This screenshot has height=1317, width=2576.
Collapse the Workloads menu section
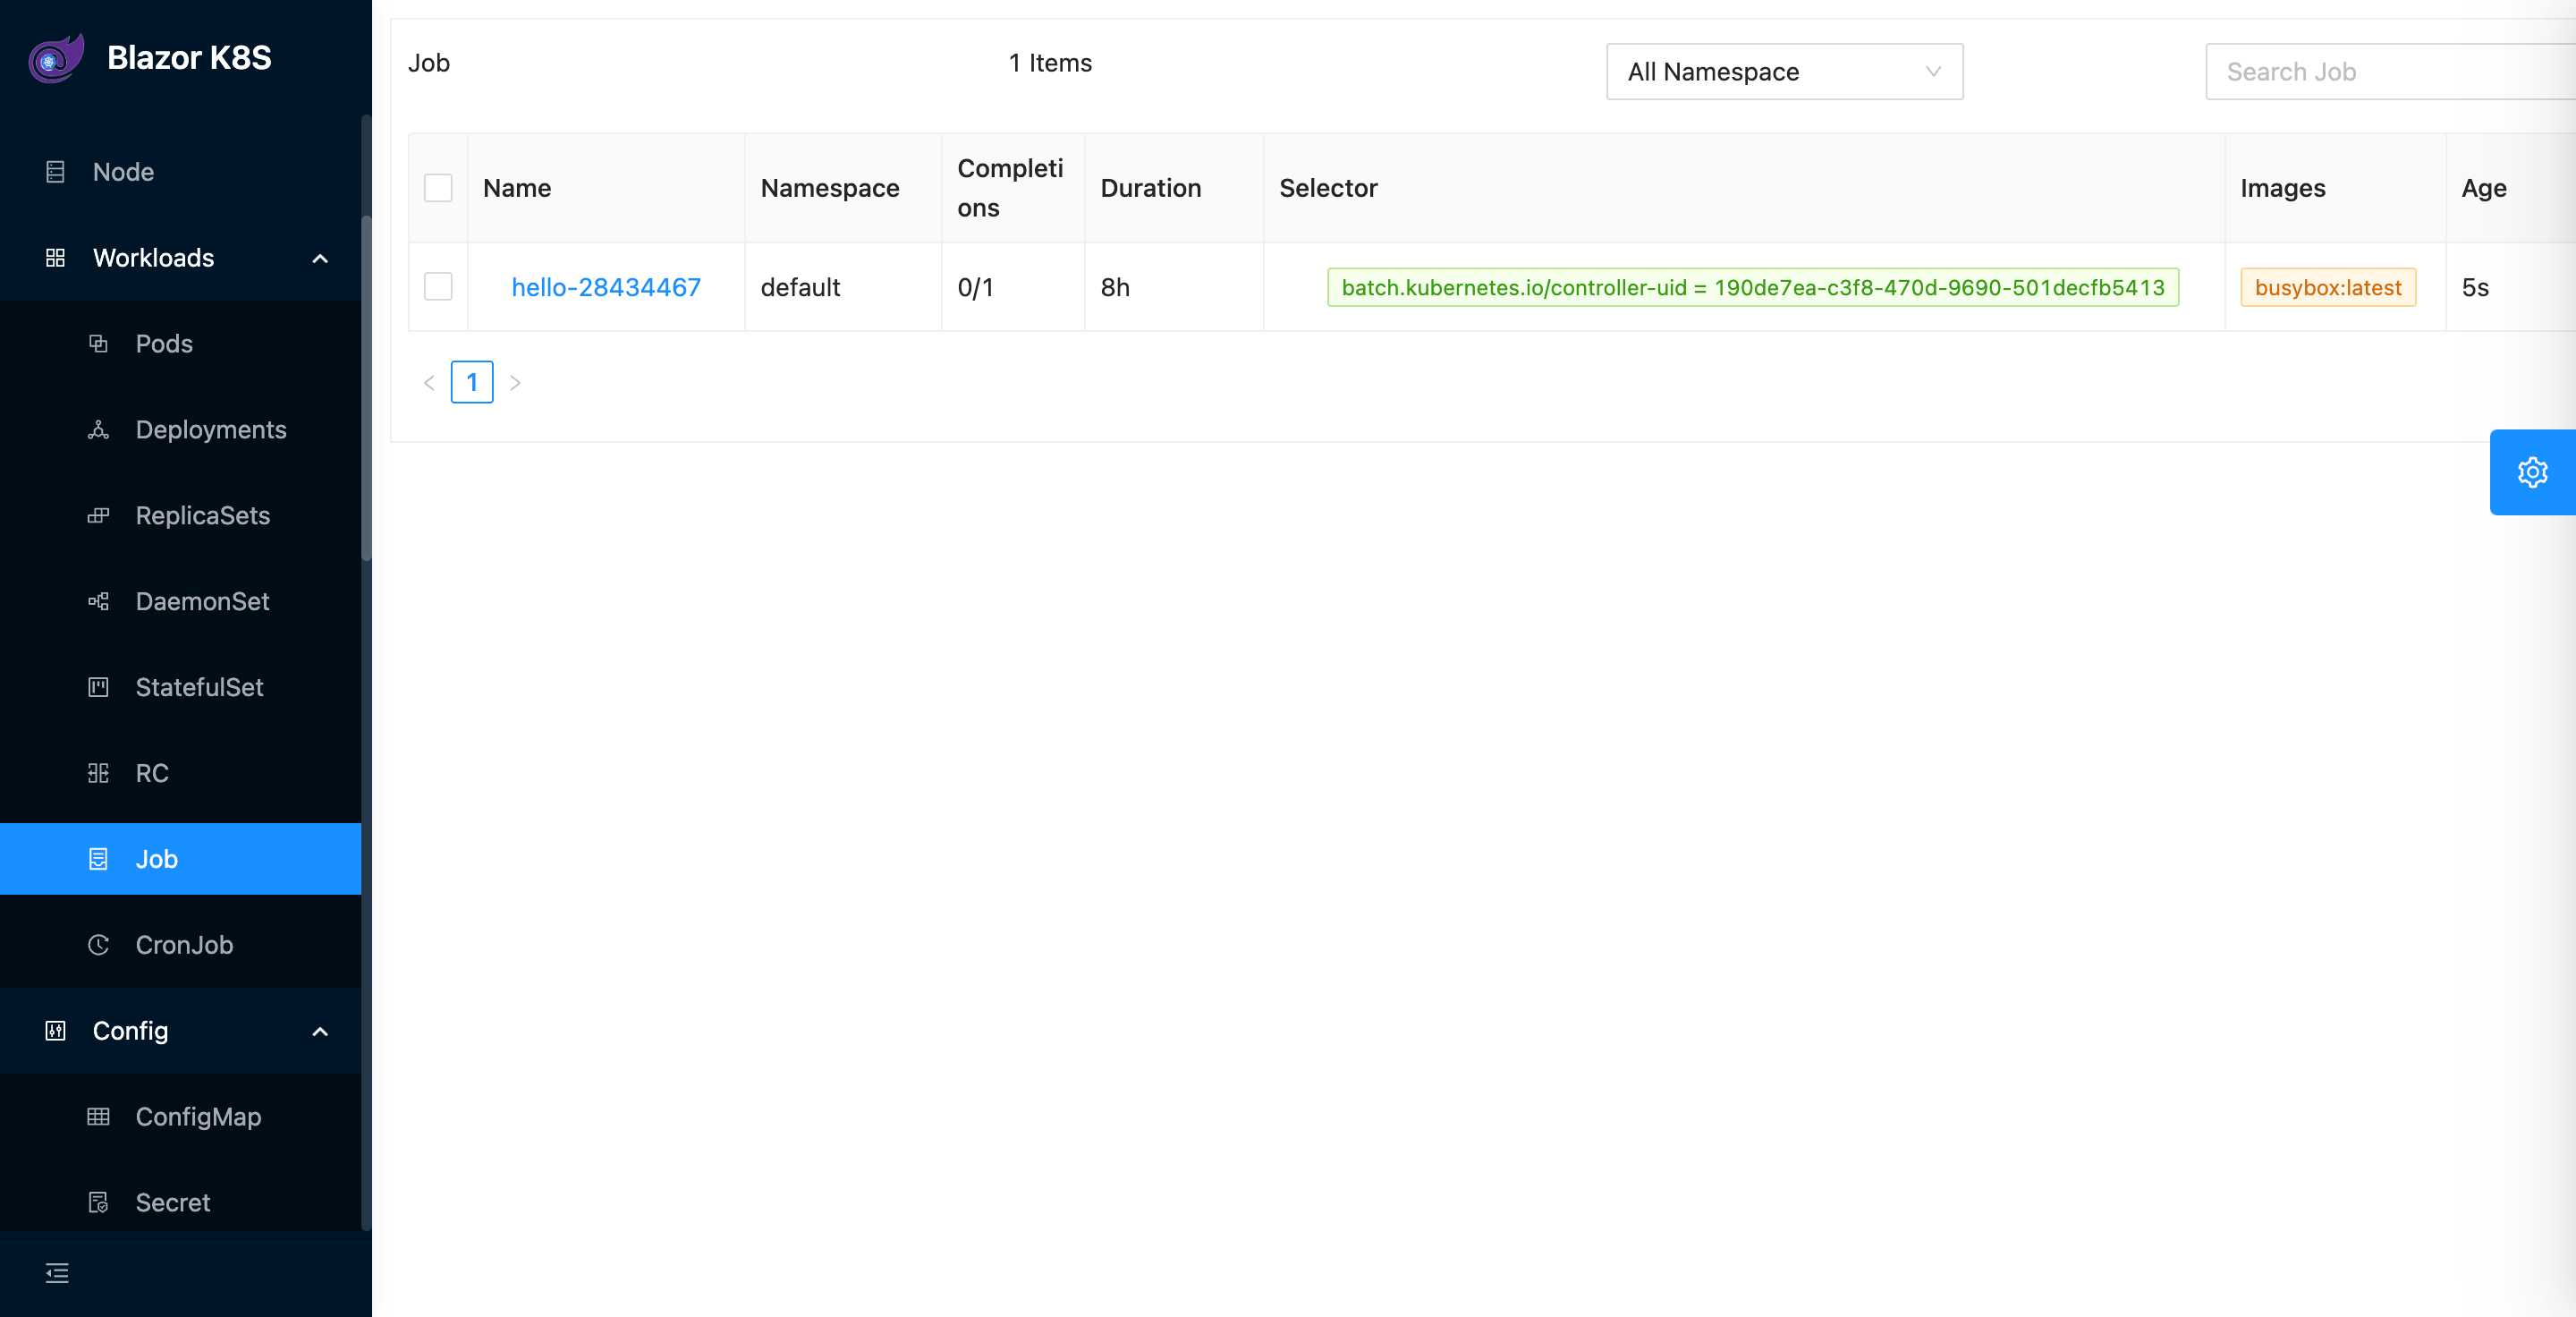pyautogui.click(x=320, y=259)
